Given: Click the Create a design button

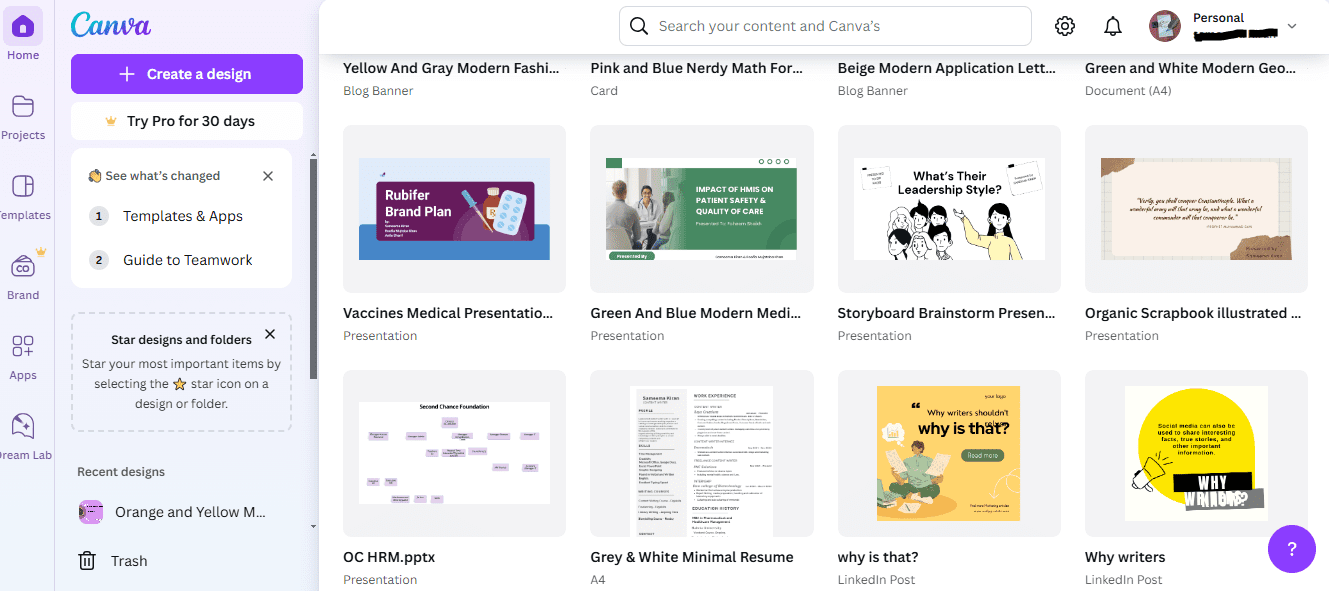Looking at the screenshot, I should 186,74.
